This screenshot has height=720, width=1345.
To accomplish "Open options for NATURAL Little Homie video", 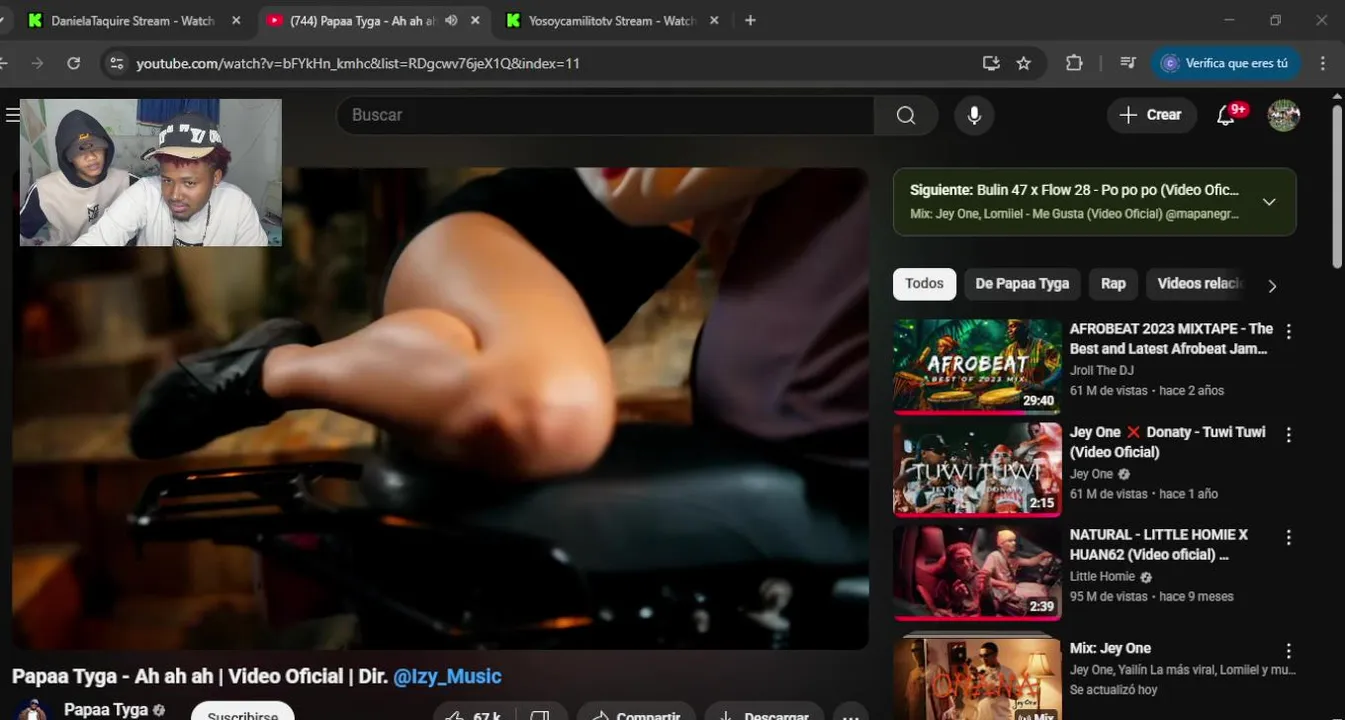I will [x=1289, y=538].
